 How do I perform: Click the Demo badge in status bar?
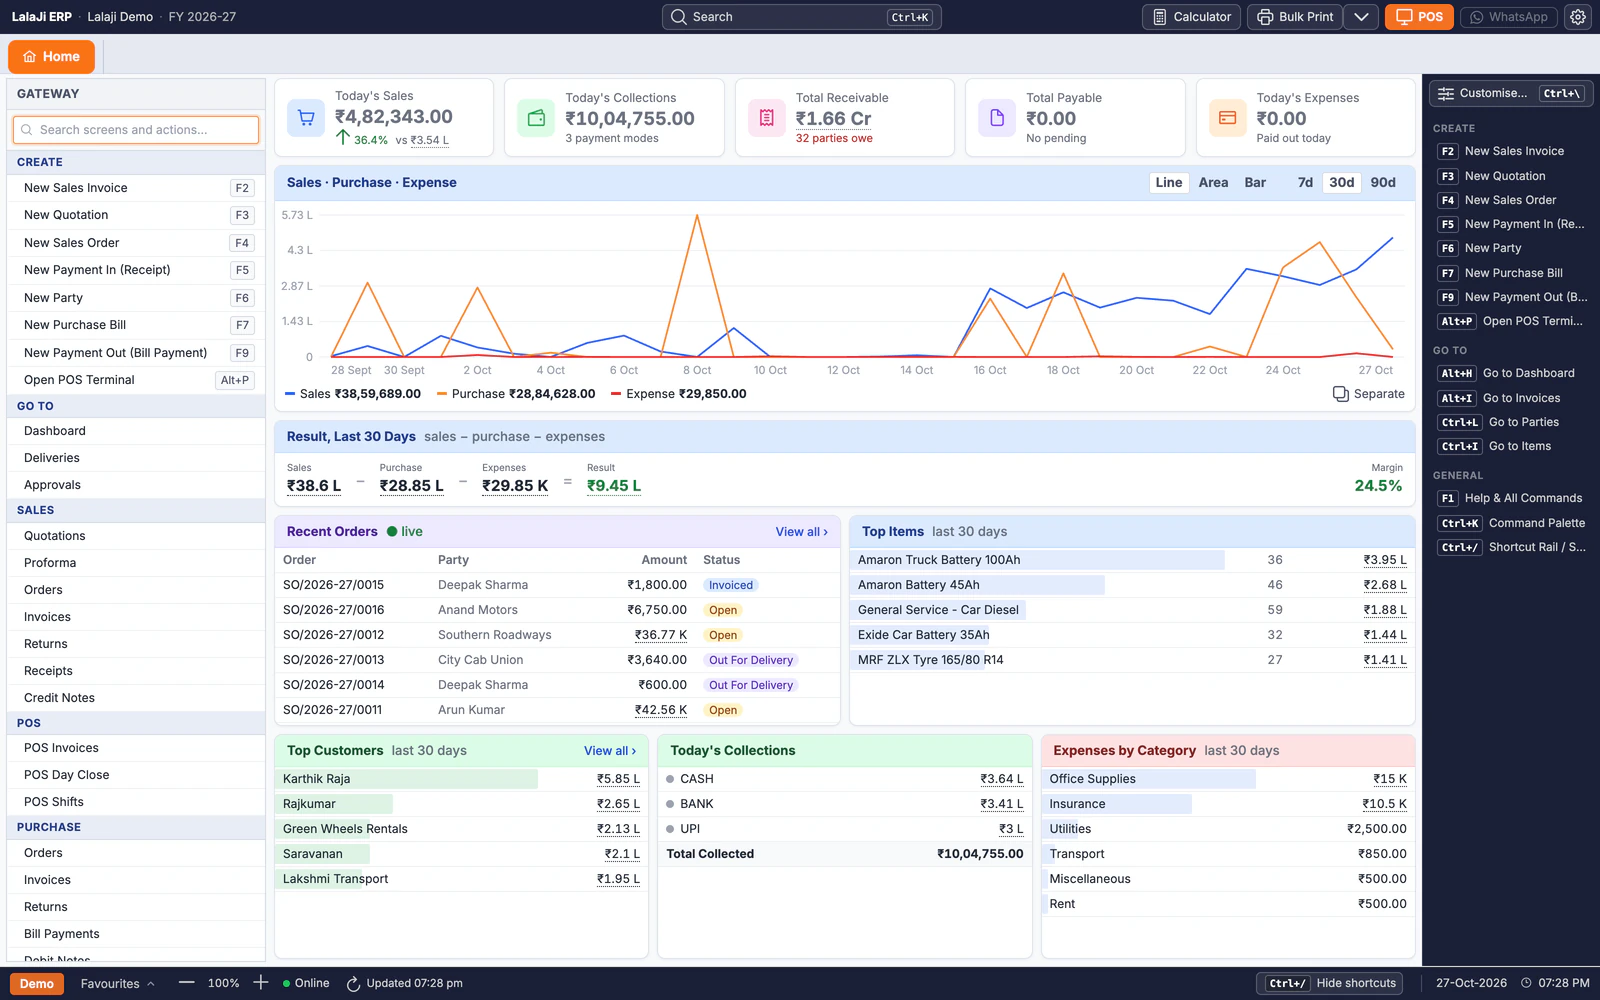37,984
